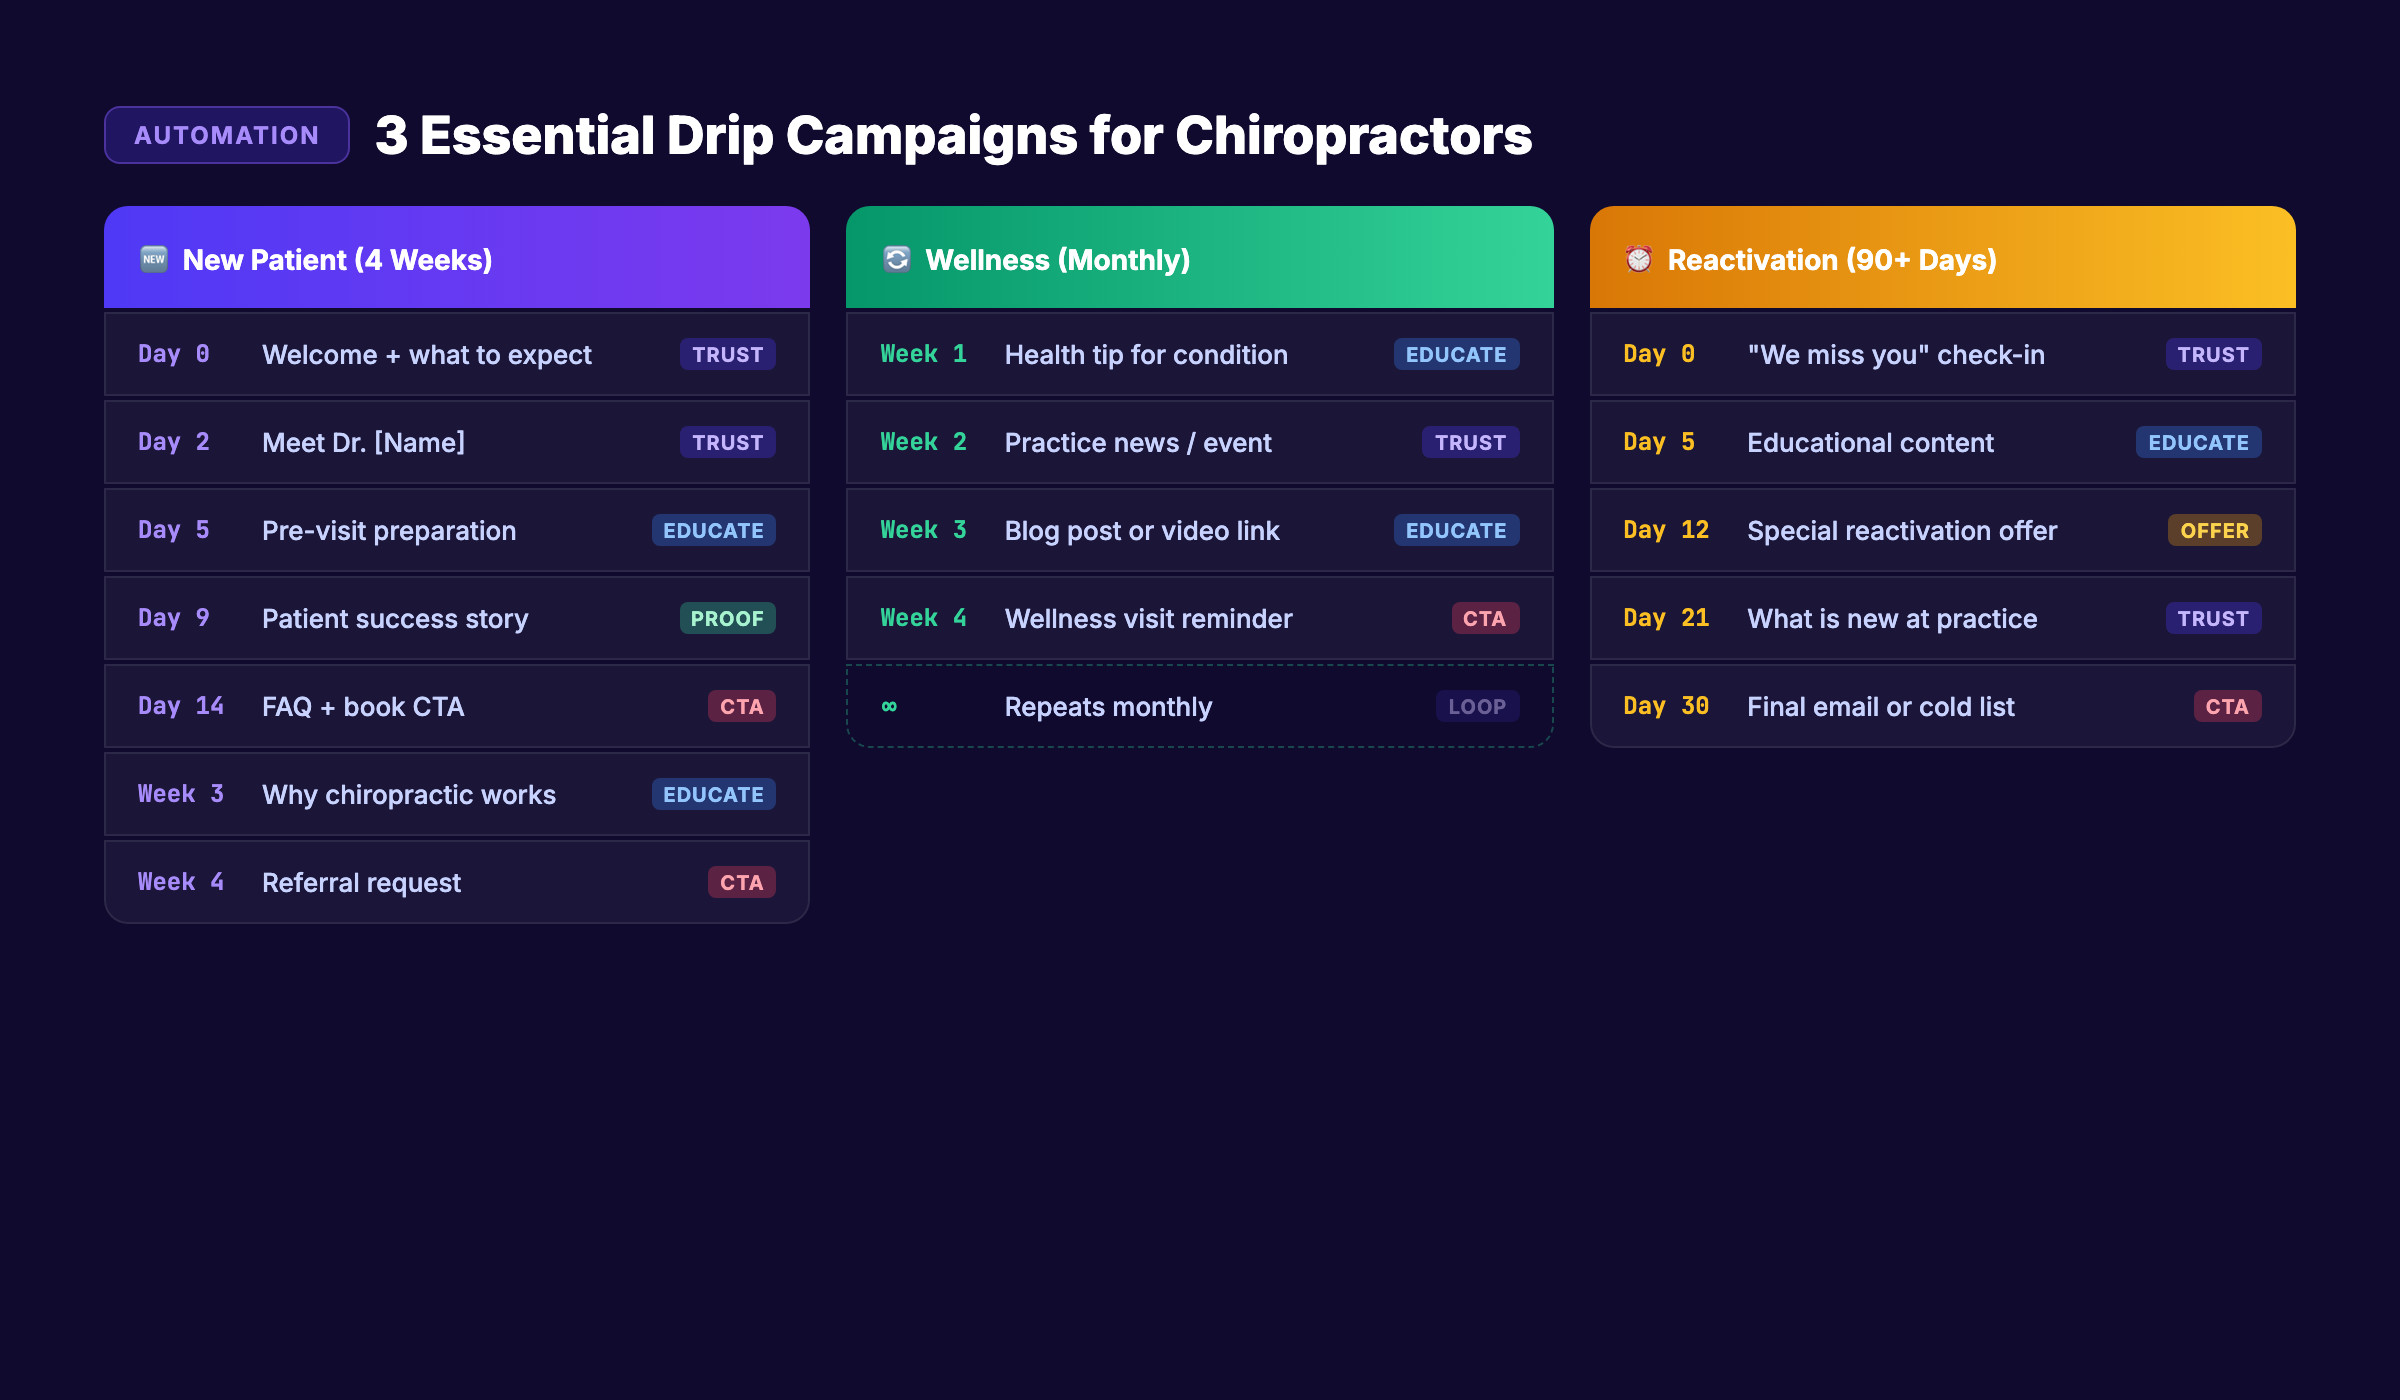Viewport: 2400px width, 1400px height.
Task: Select the LOOP badge next to Repeats monthly
Action: [x=1477, y=706]
